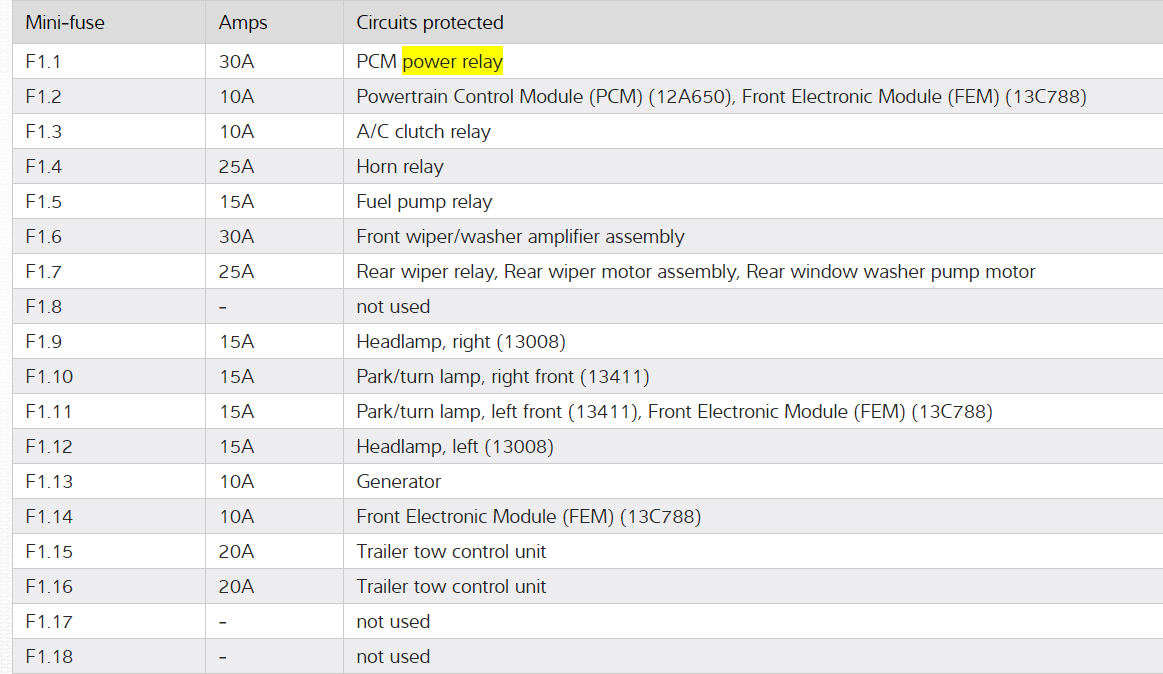Click the "Amps" column header
Viewport: 1163px width, 674px height.
pos(243,22)
